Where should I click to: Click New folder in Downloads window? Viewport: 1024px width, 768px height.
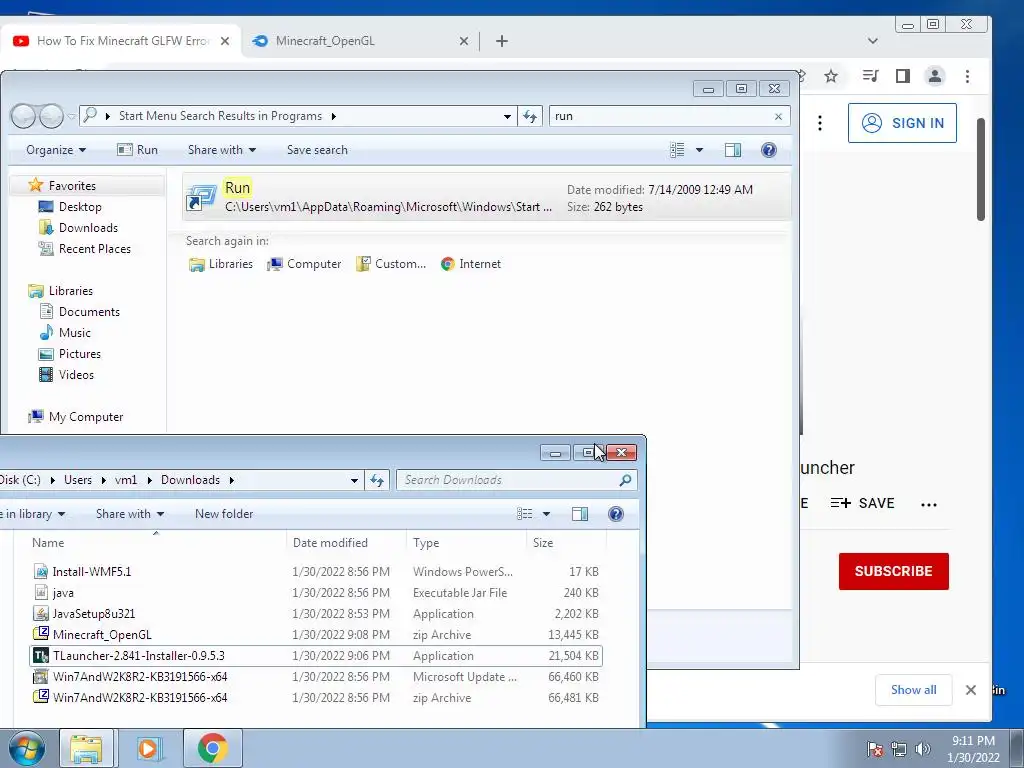click(224, 514)
